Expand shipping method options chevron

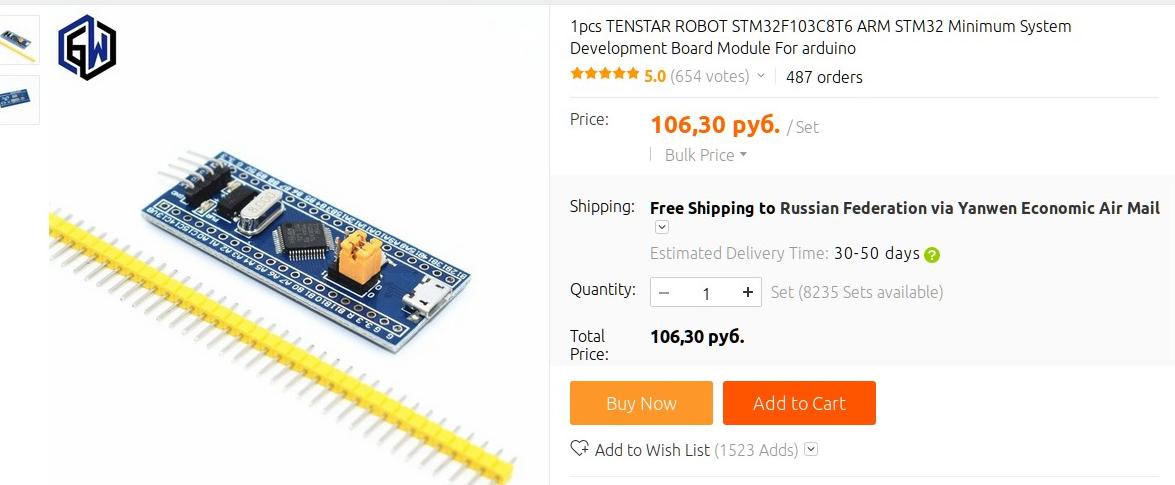[662, 227]
